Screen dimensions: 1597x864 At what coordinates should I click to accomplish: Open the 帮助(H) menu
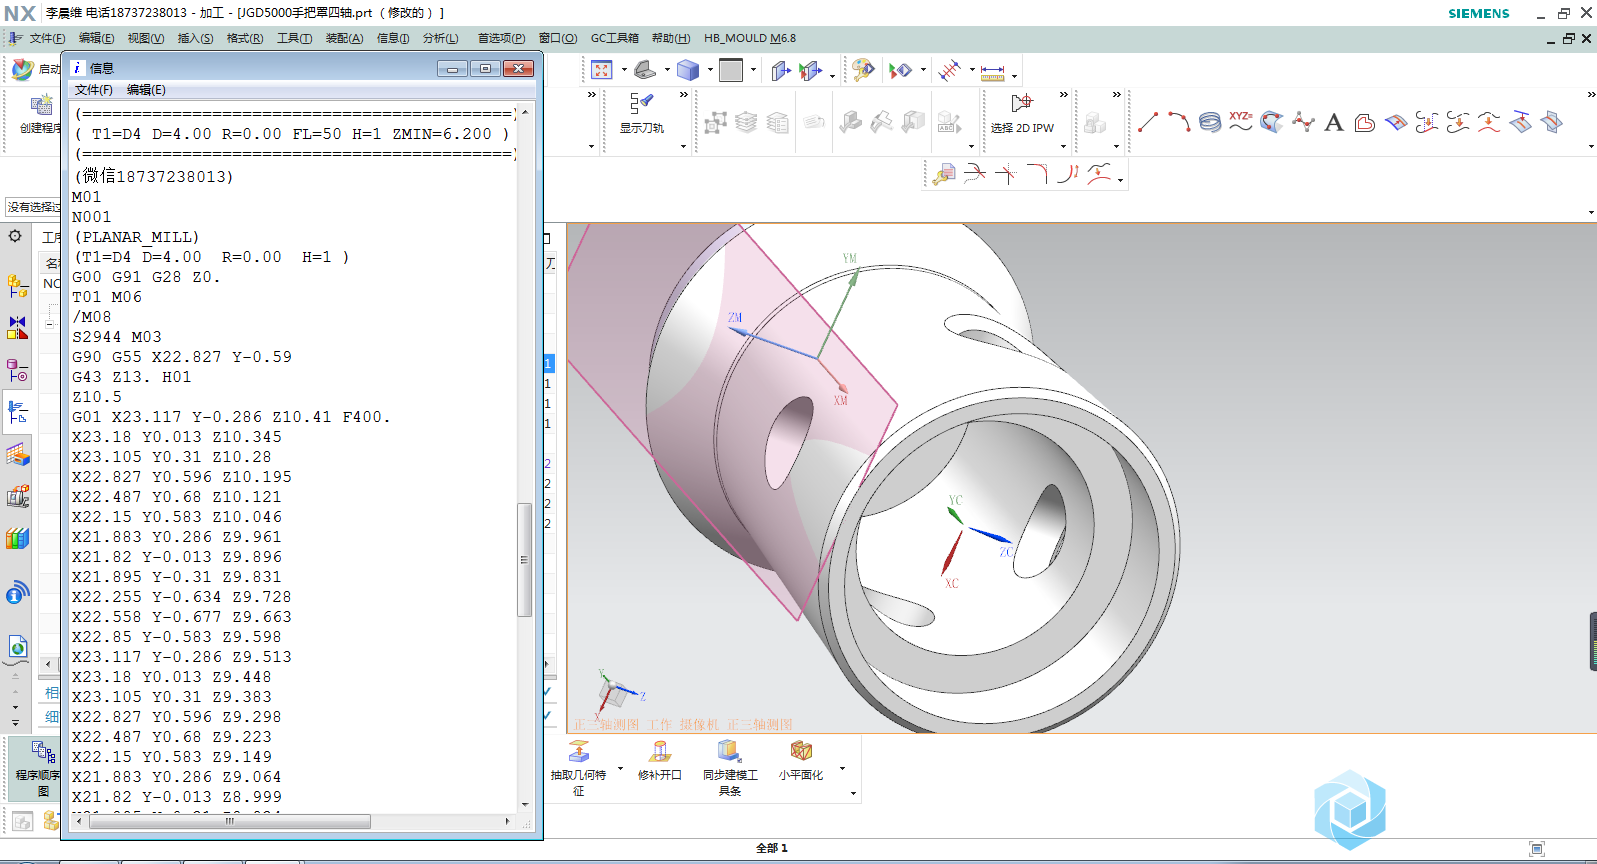(x=670, y=38)
